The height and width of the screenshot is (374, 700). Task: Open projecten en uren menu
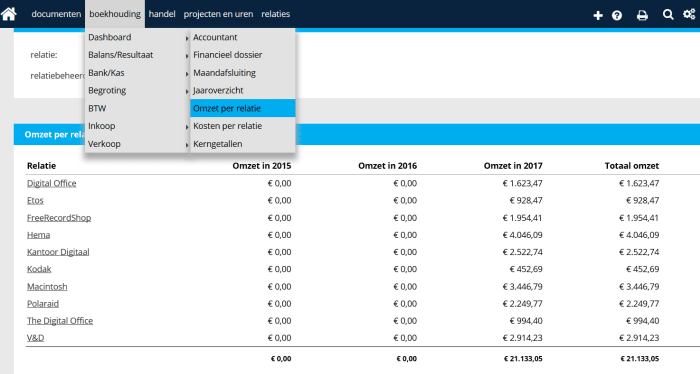[218, 14]
